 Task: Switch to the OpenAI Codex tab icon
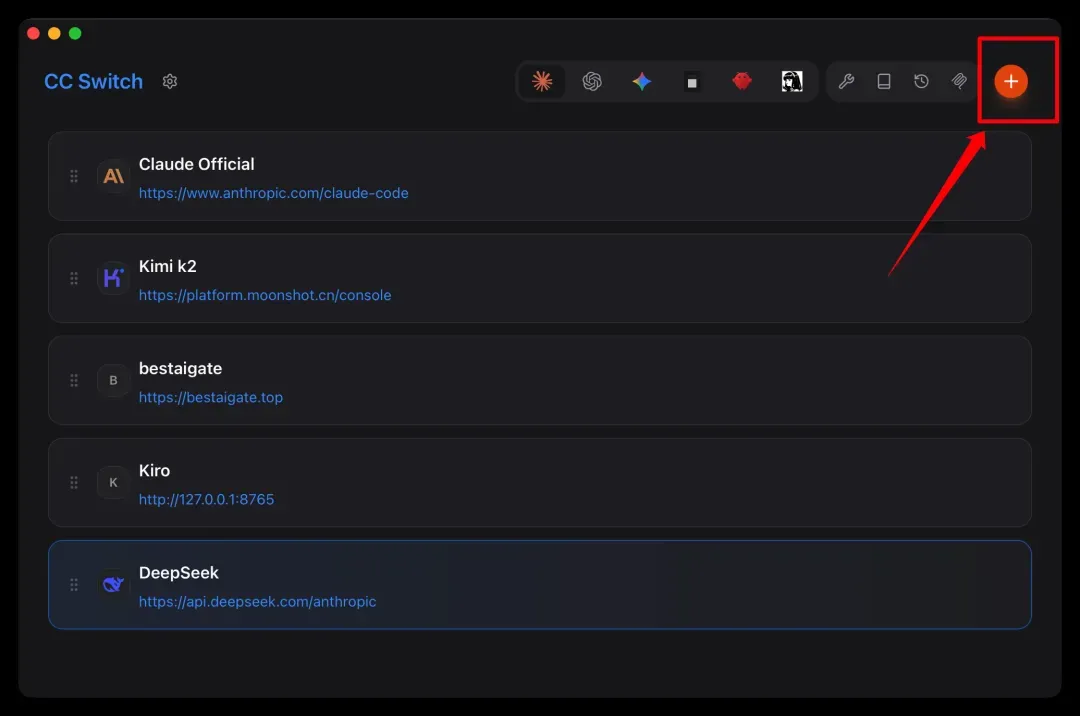pos(592,81)
